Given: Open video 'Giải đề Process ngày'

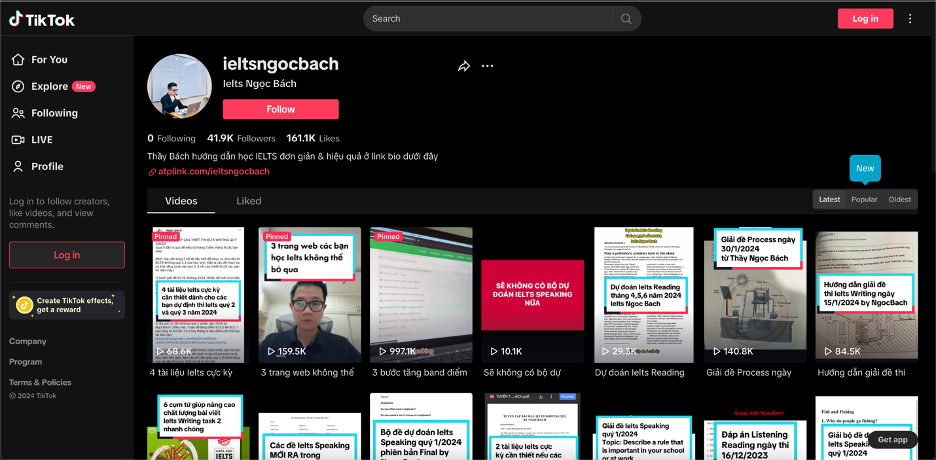Looking at the screenshot, I should click(755, 295).
